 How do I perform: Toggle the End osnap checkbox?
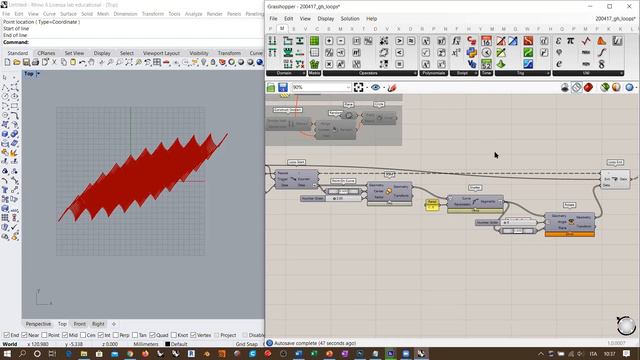click(x=7, y=335)
